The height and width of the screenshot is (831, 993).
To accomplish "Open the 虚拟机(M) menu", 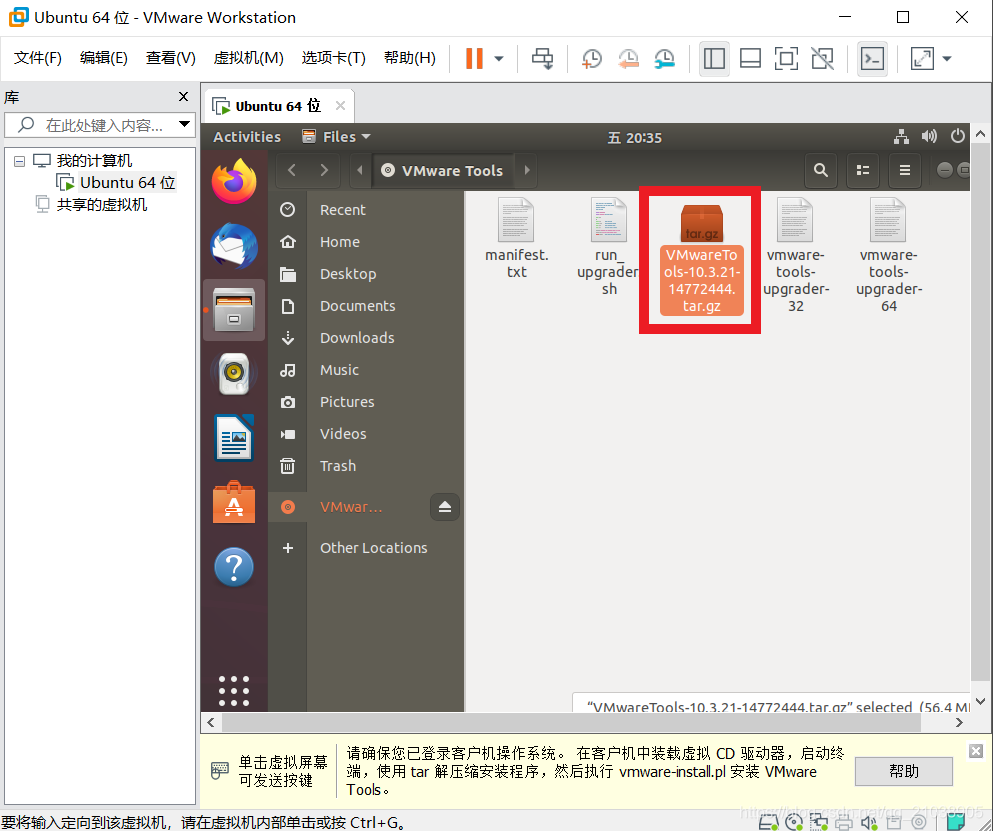I will tap(248, 58).
